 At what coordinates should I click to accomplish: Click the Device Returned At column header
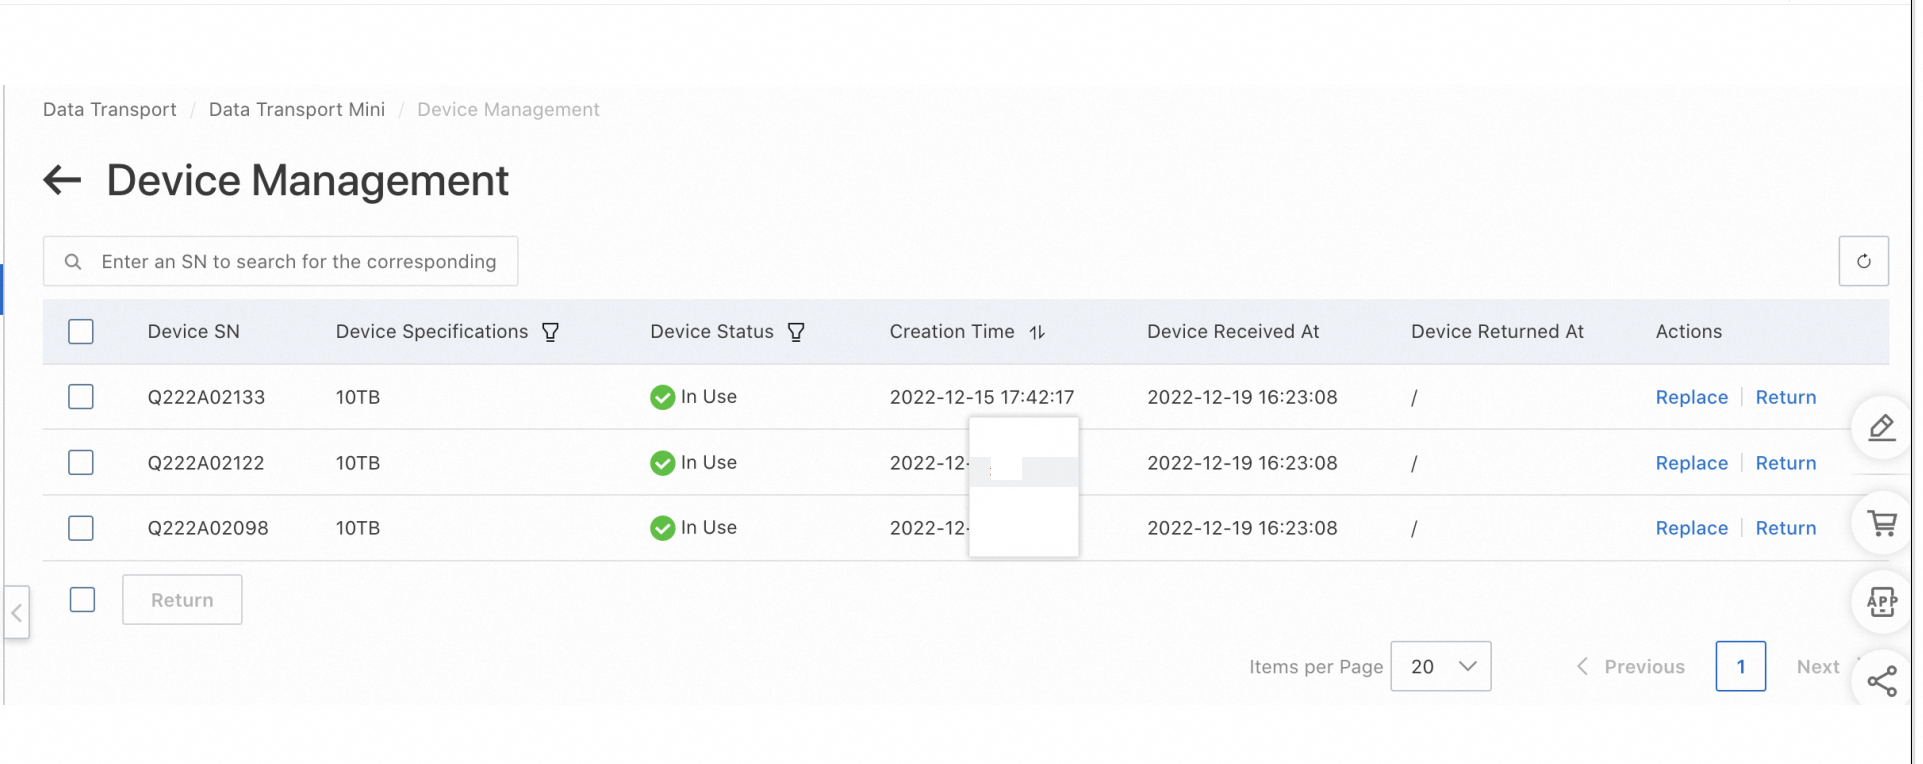pyautogui.click(x=1497, y=332)
